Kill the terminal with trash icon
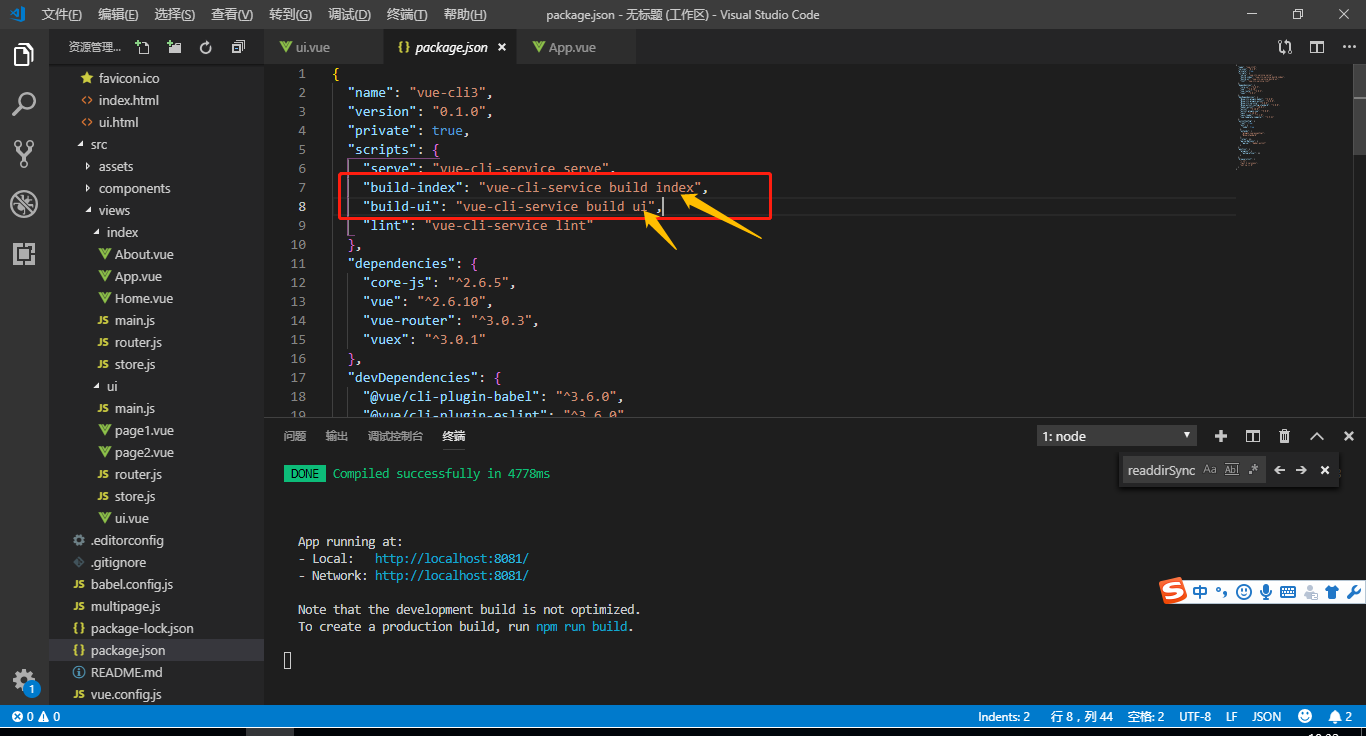Viewport: 1366px width, 736px height. coord(1284,436)
